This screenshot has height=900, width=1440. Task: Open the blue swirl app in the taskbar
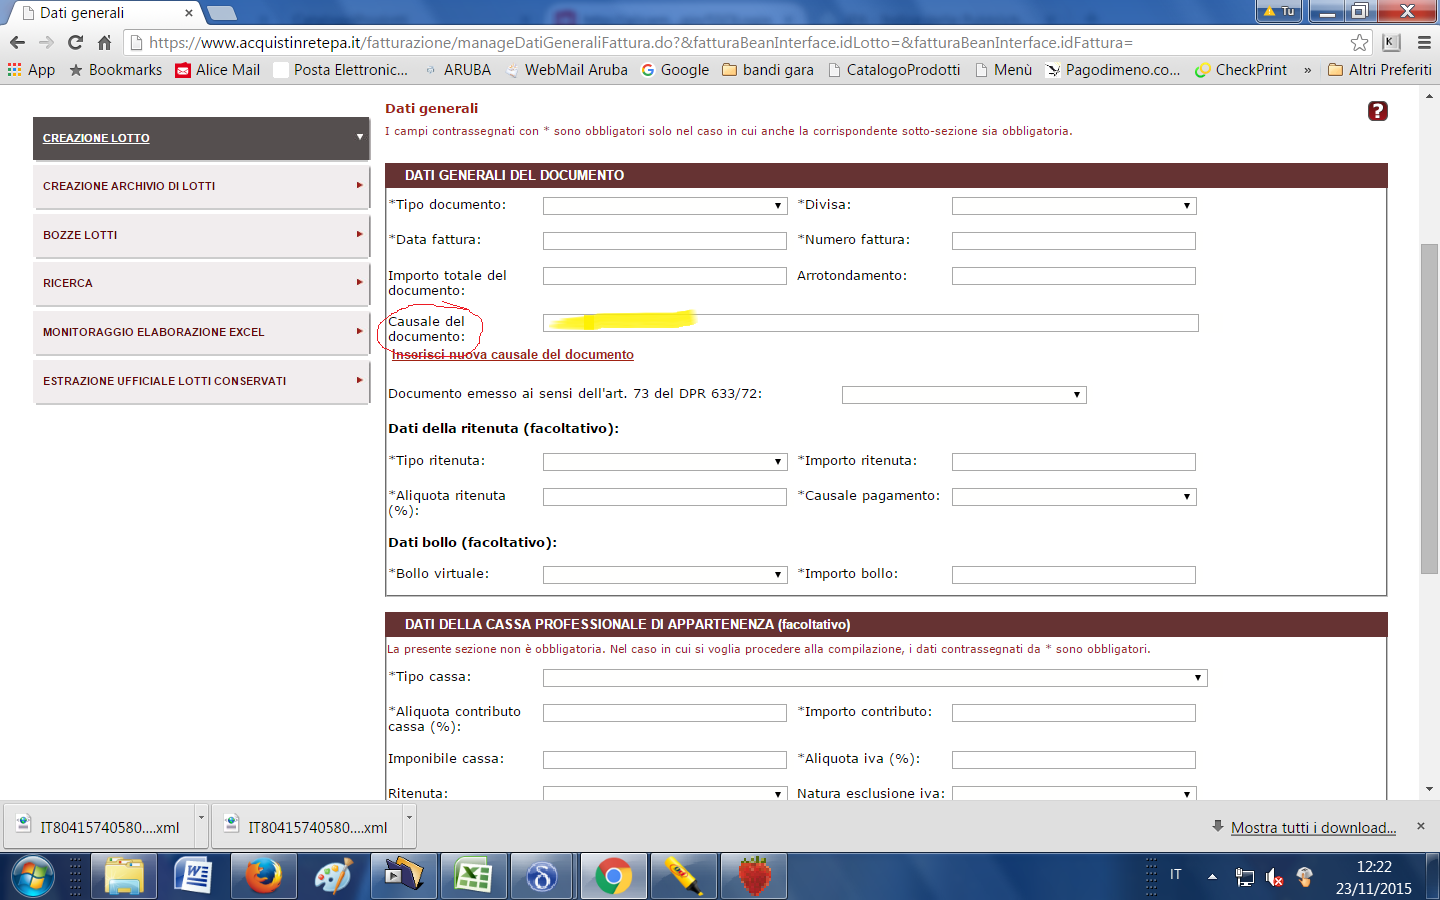(544, 877)
